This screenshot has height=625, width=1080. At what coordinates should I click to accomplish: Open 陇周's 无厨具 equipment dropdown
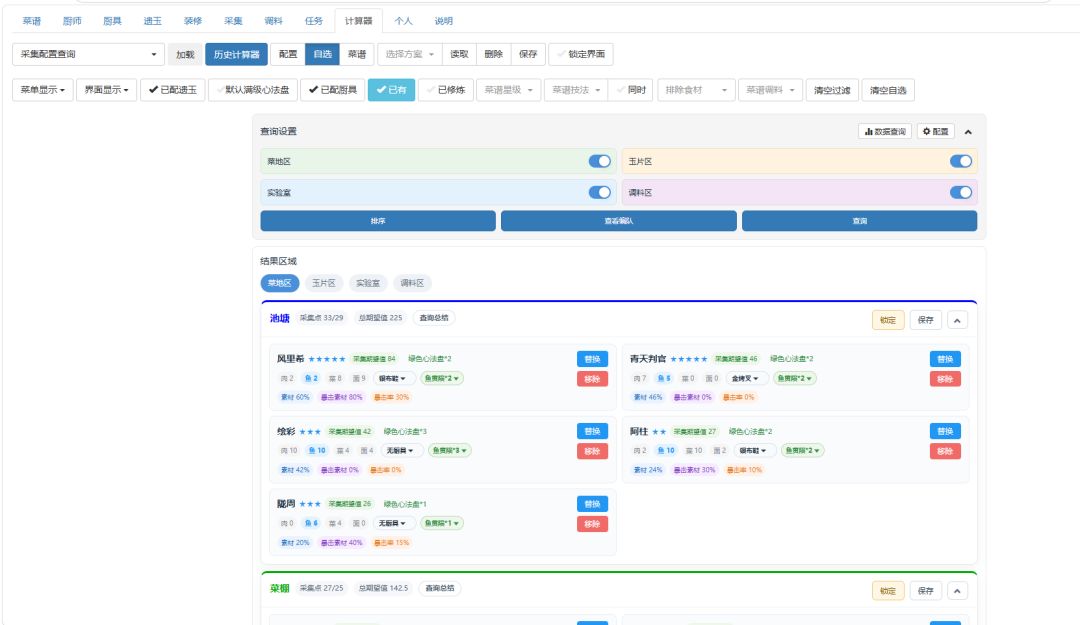tap(394, 523)
